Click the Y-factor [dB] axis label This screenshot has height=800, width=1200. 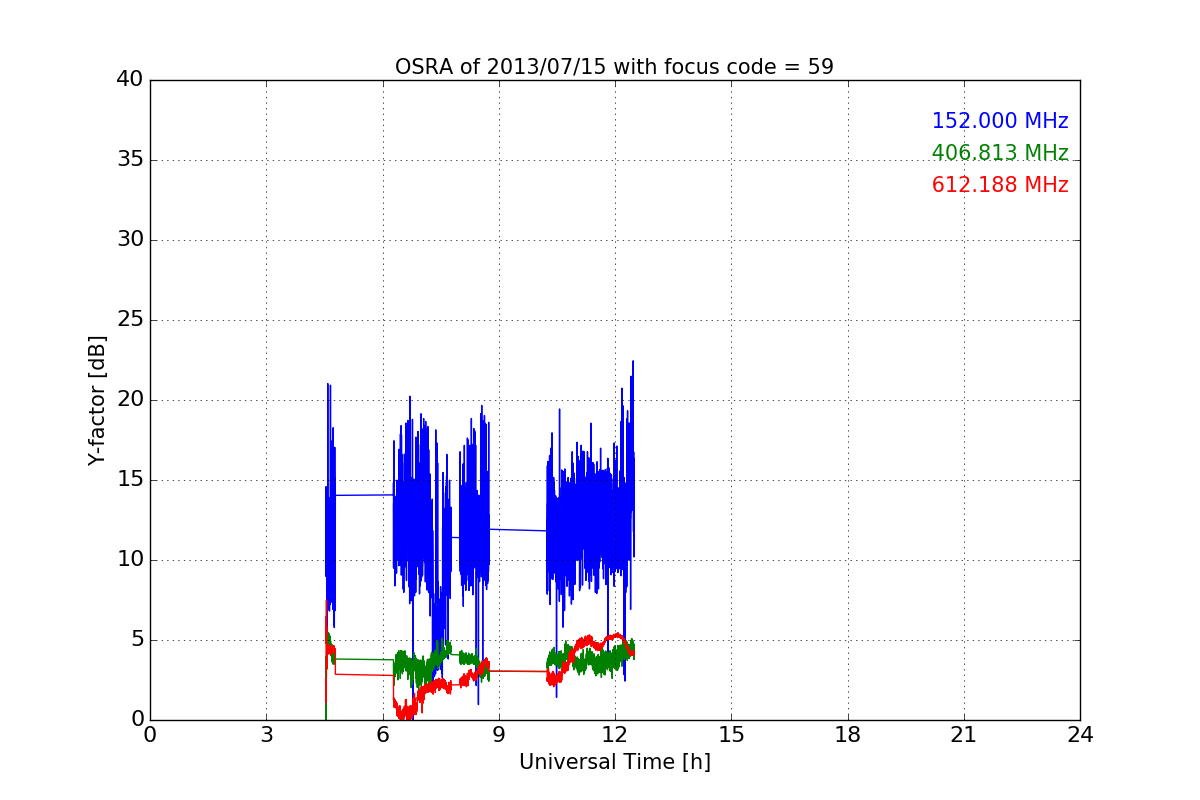click(97, 400)
